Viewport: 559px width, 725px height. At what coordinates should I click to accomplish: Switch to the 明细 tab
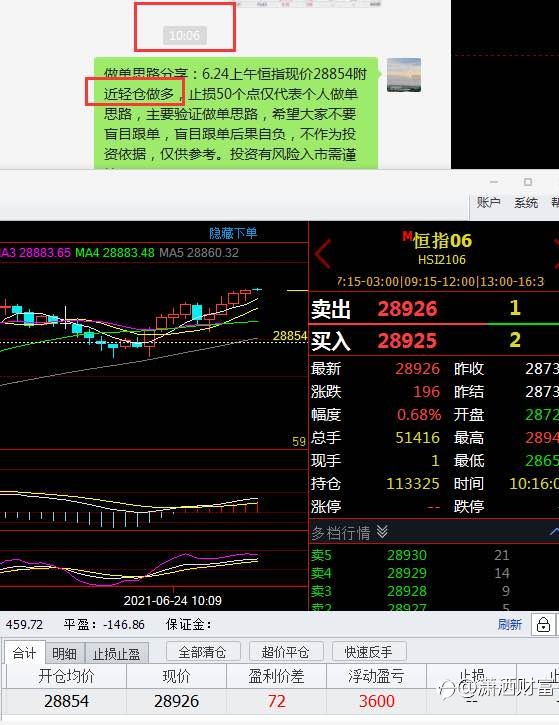coord(64,653)
